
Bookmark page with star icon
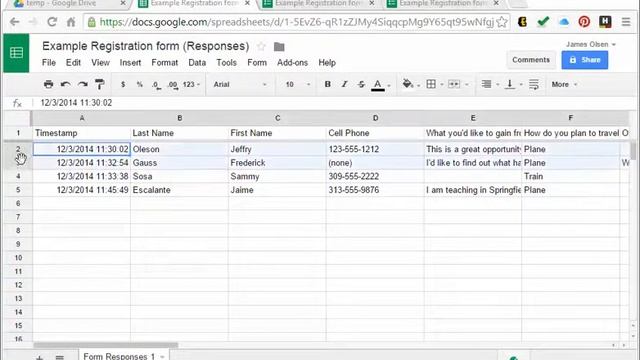pos(502,22)
